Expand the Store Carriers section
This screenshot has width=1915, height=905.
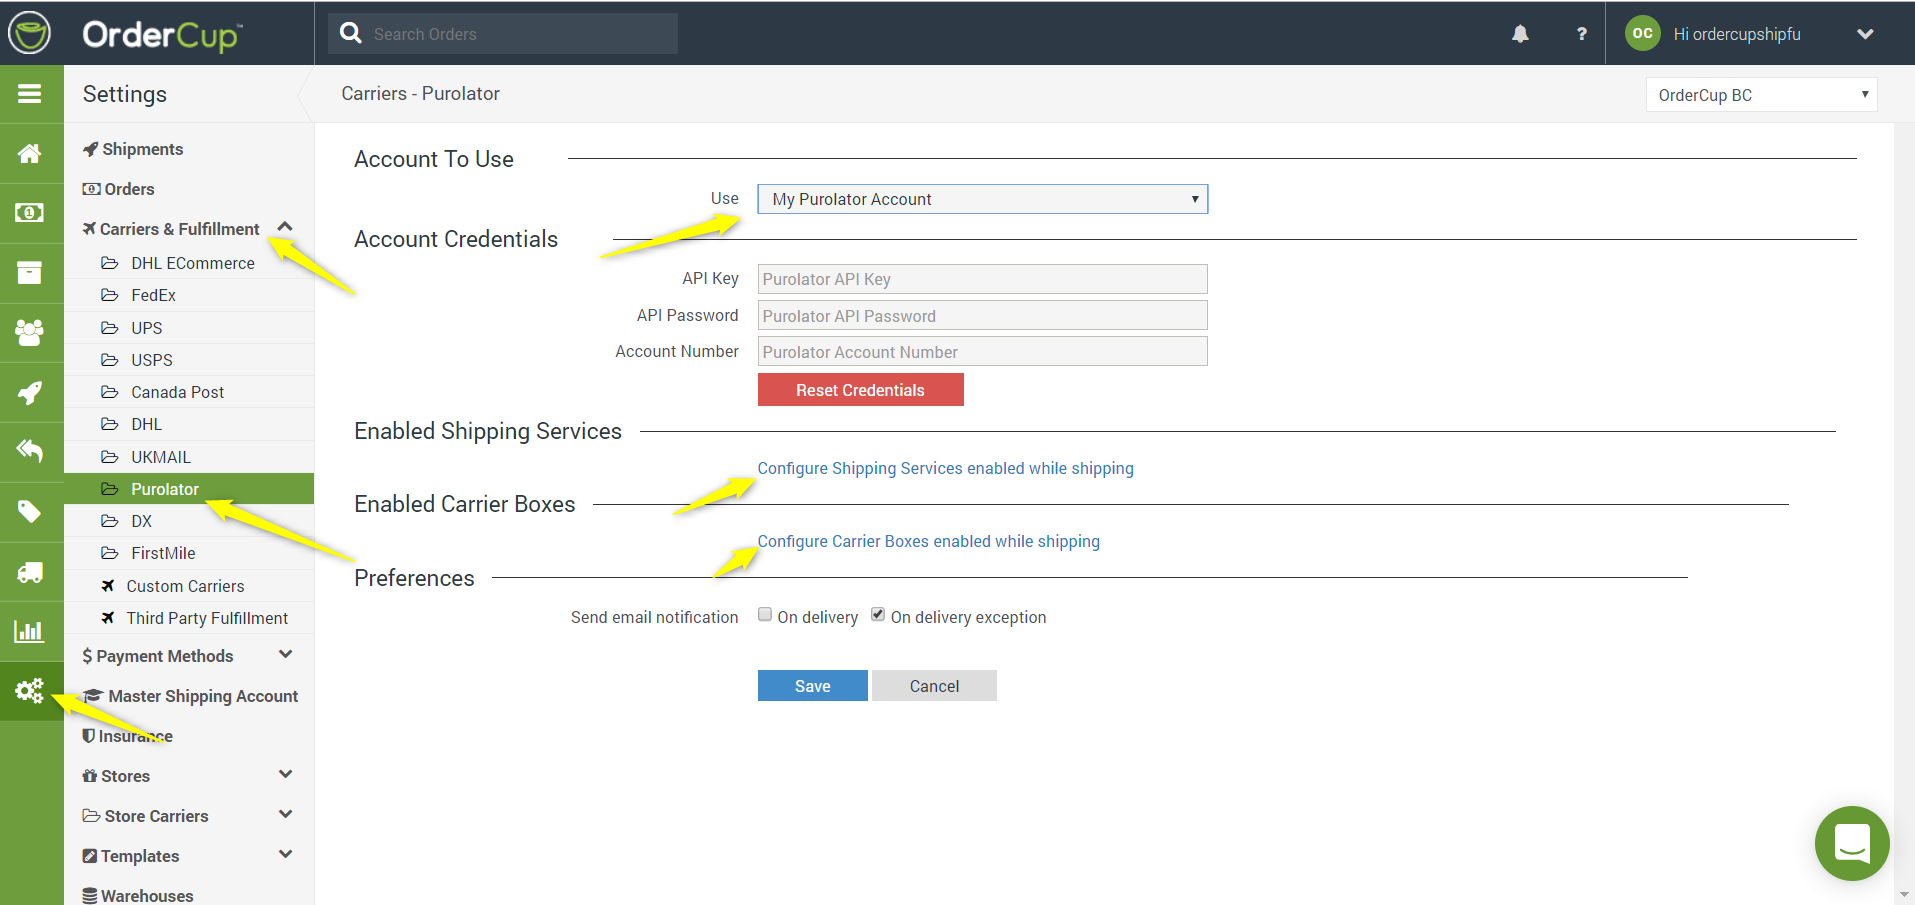click(x=285, y=814)
